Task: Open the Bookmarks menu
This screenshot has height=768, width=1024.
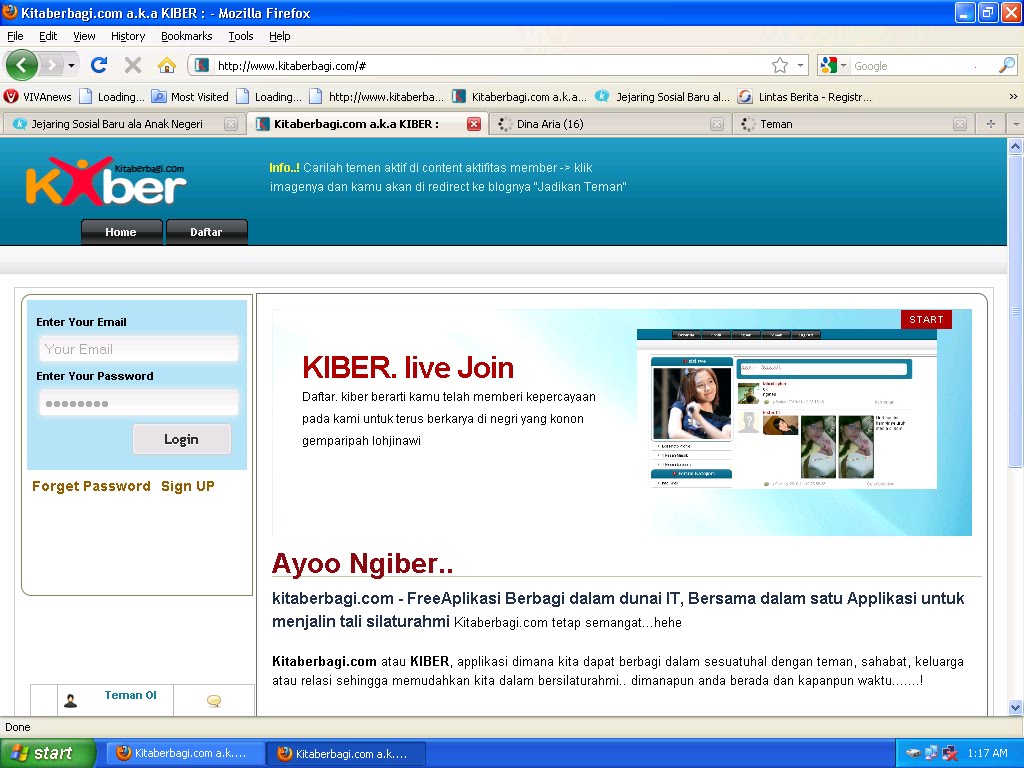Action: 187,36
